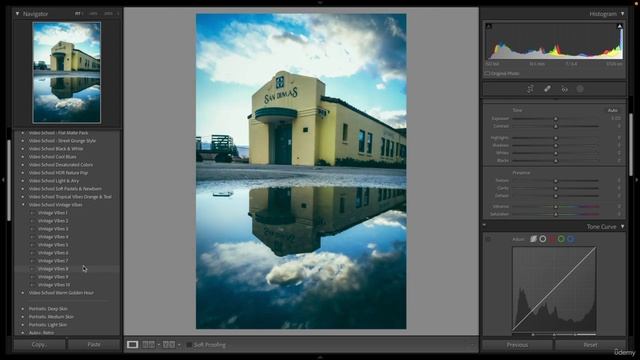Click Auto tone button
The image size is (640, 360).
click(612, 110)
